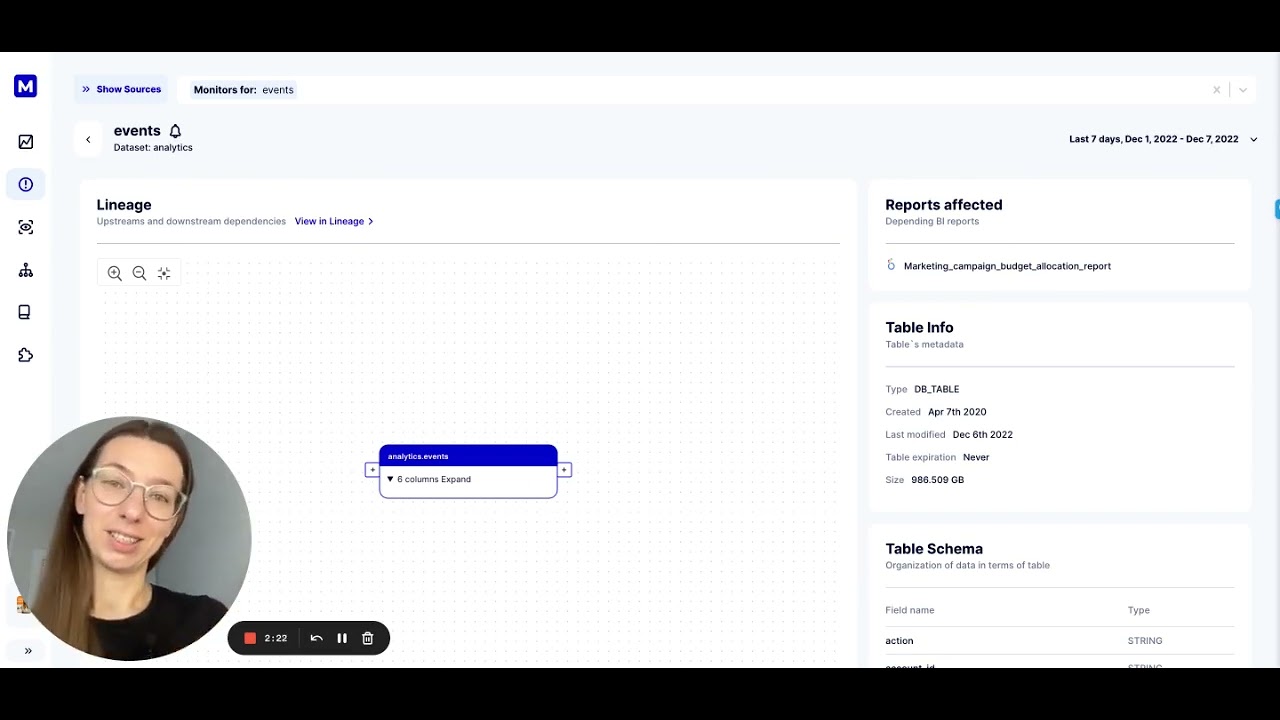The width and height of the screenshot is (1280, 720).
Task: Fit lineage graph to view icon
Action: (164, 273)
